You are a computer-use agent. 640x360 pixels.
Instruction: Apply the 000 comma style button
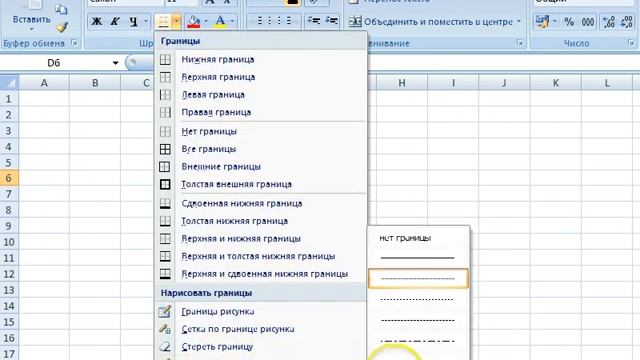tap(588, 22)
